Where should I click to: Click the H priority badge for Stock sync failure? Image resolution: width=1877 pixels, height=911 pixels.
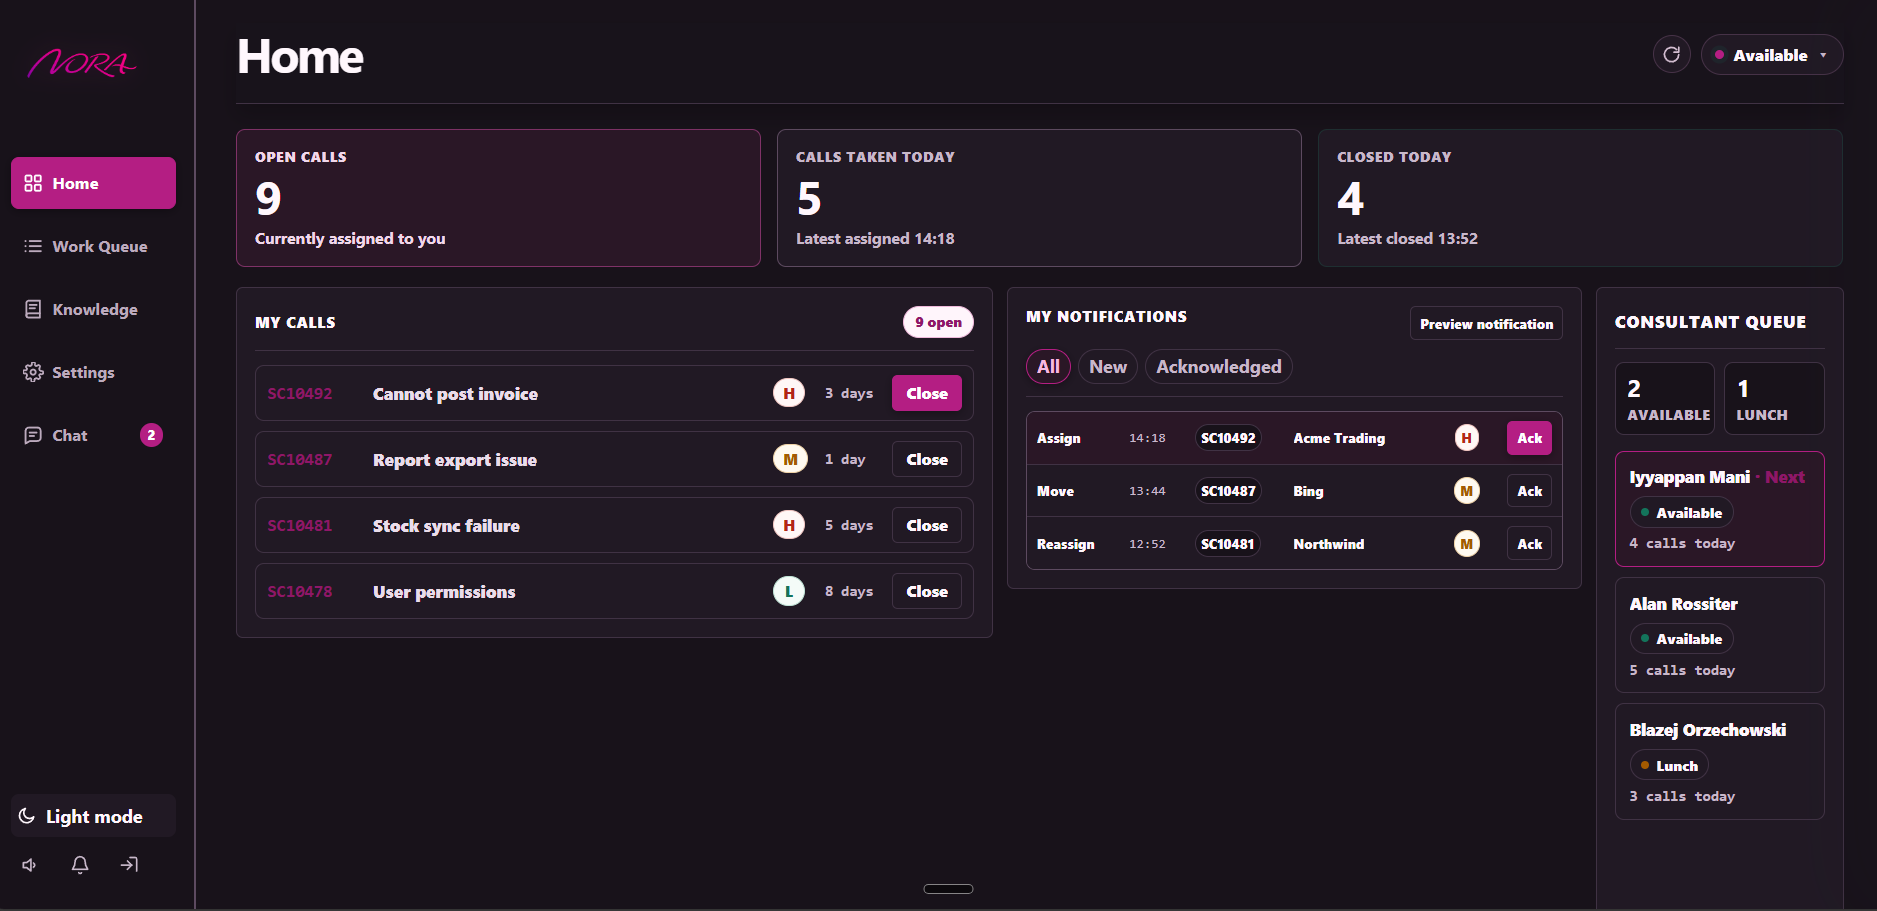click(x=789, y=525)
